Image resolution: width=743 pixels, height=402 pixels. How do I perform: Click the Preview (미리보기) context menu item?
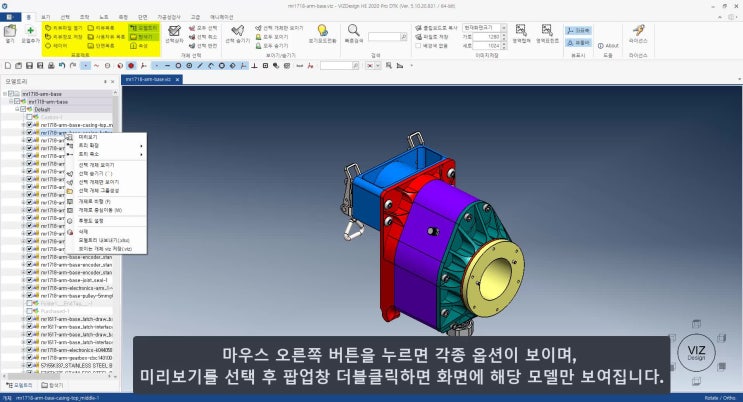pyautogui.click(x=88, y=137)
